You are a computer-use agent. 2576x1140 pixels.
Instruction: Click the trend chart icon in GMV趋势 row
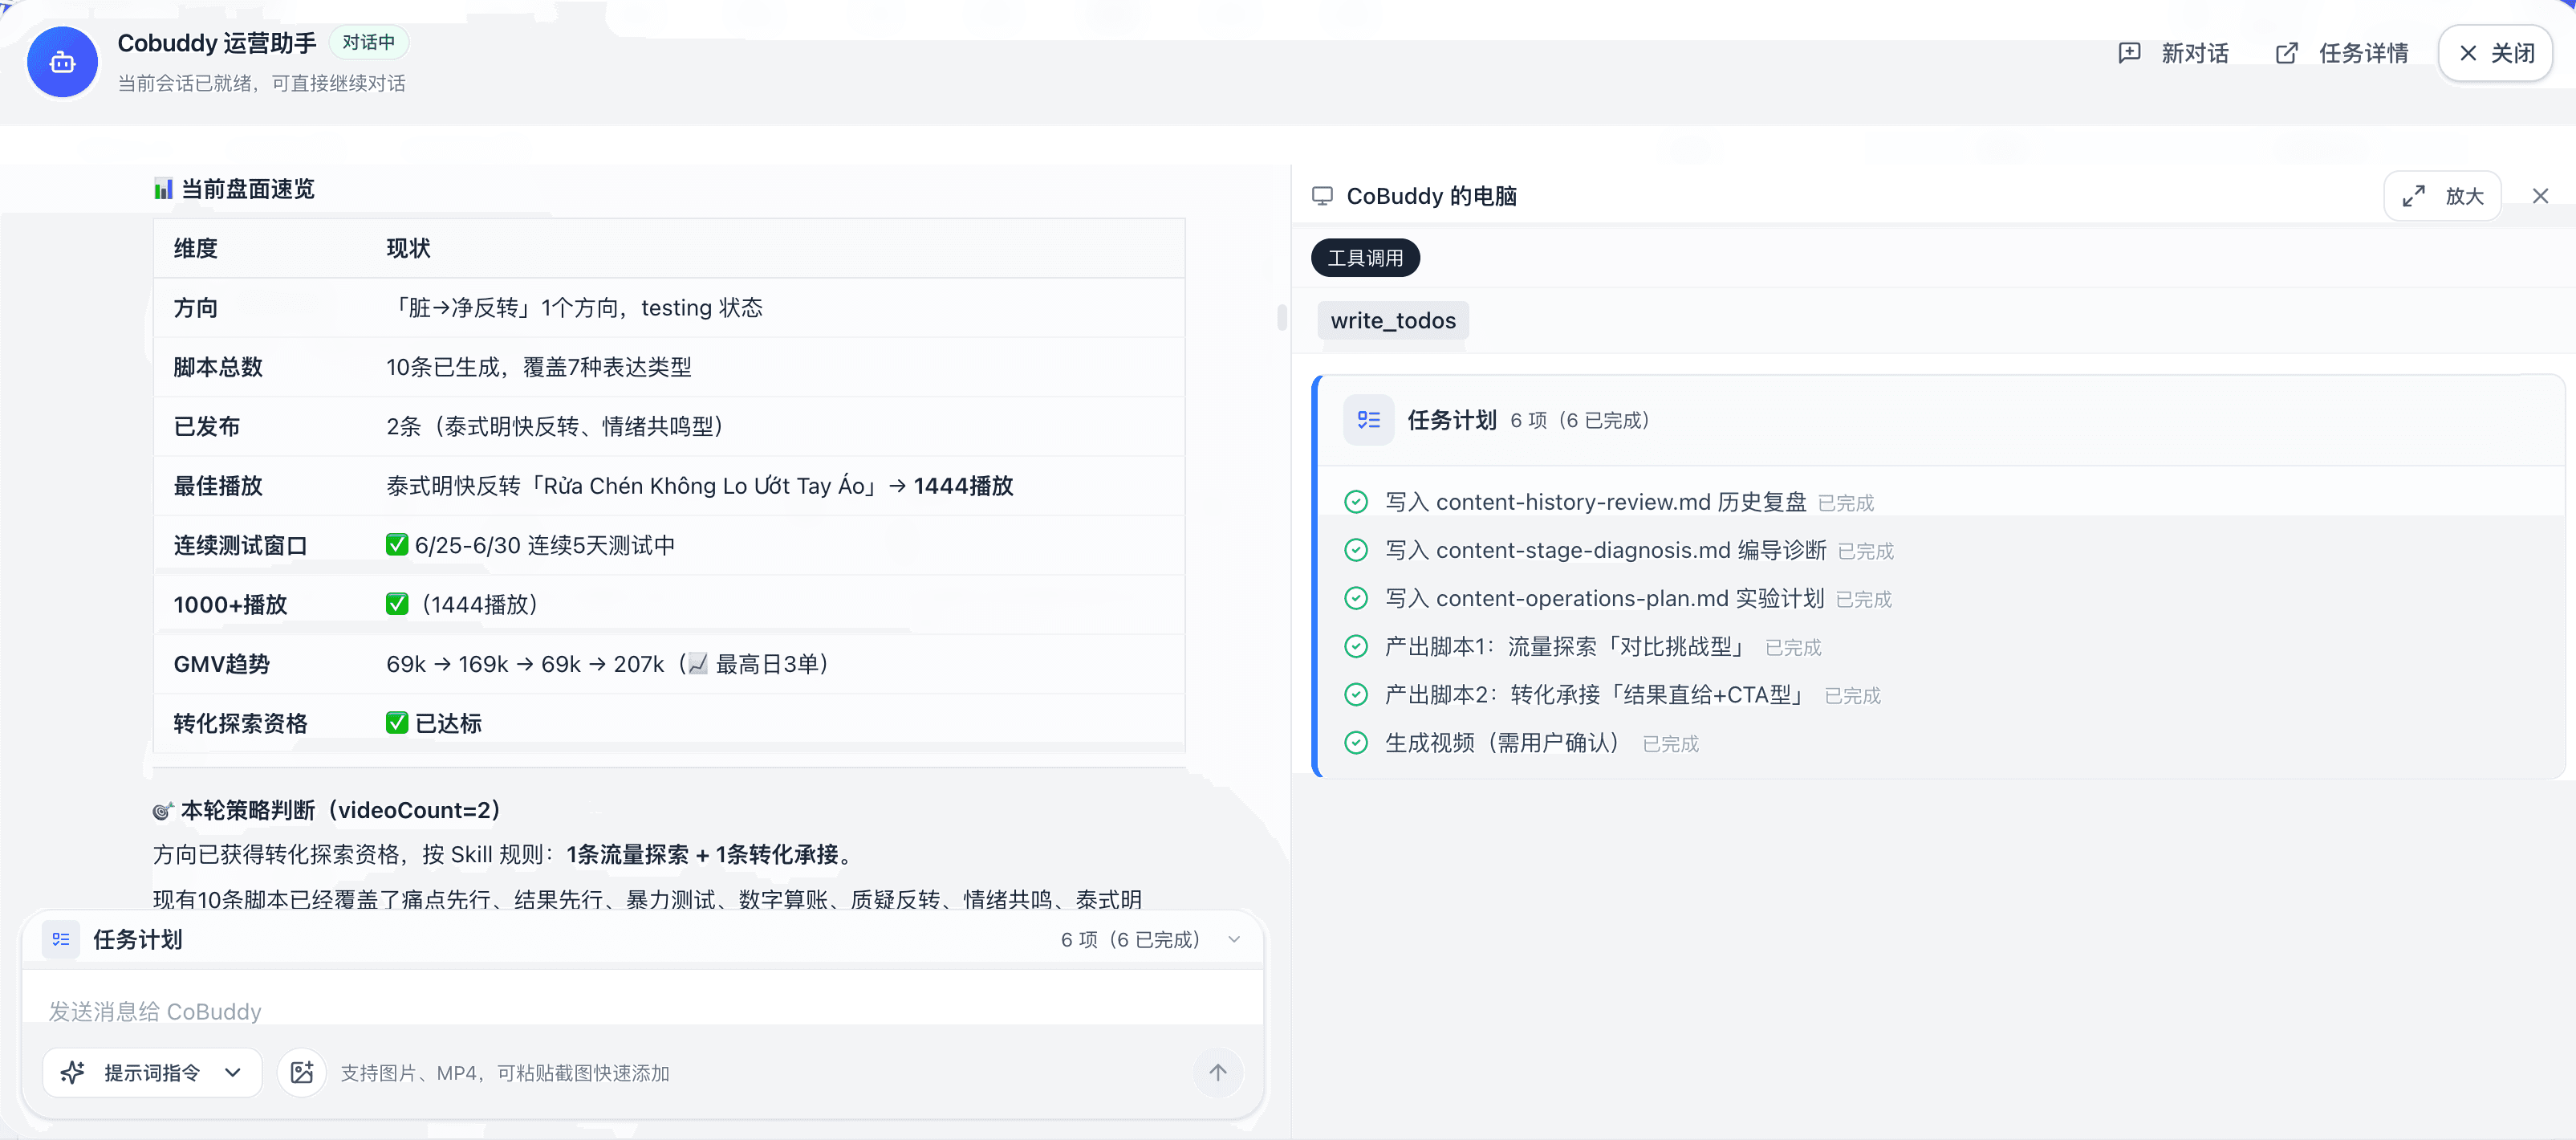click(698, 664)
